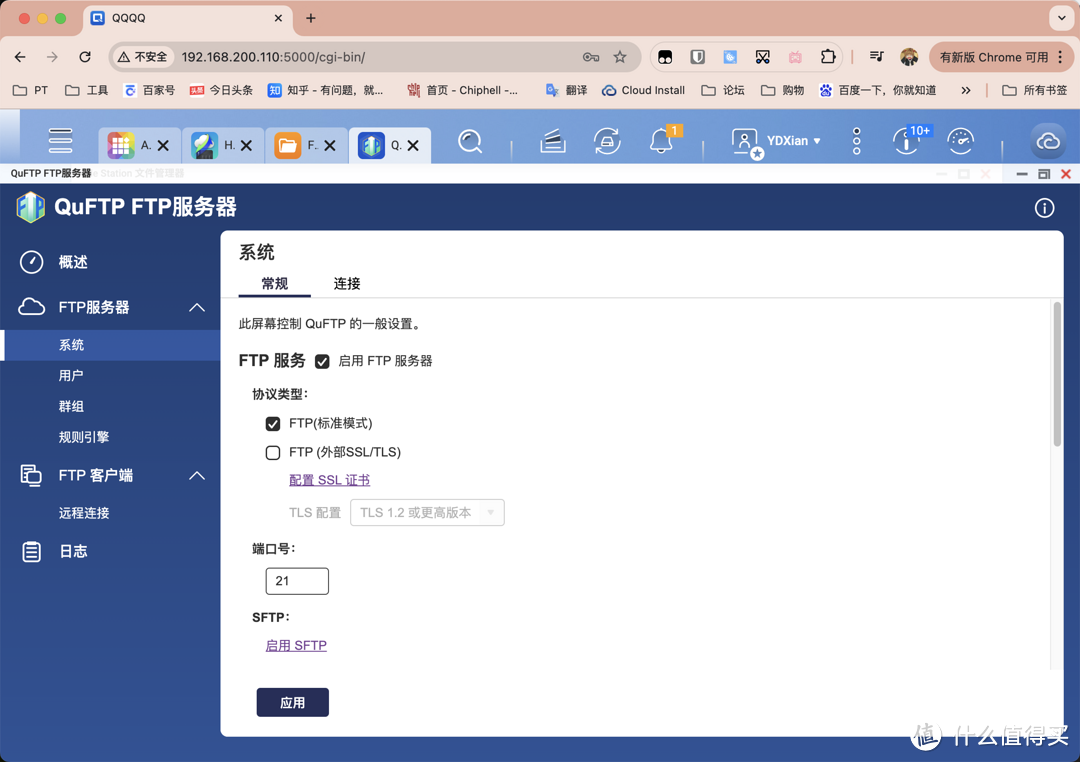Click the dashboard gauge icon
Image resolution: width=1080 pixels, height=762 pixels.
(960, 142)
